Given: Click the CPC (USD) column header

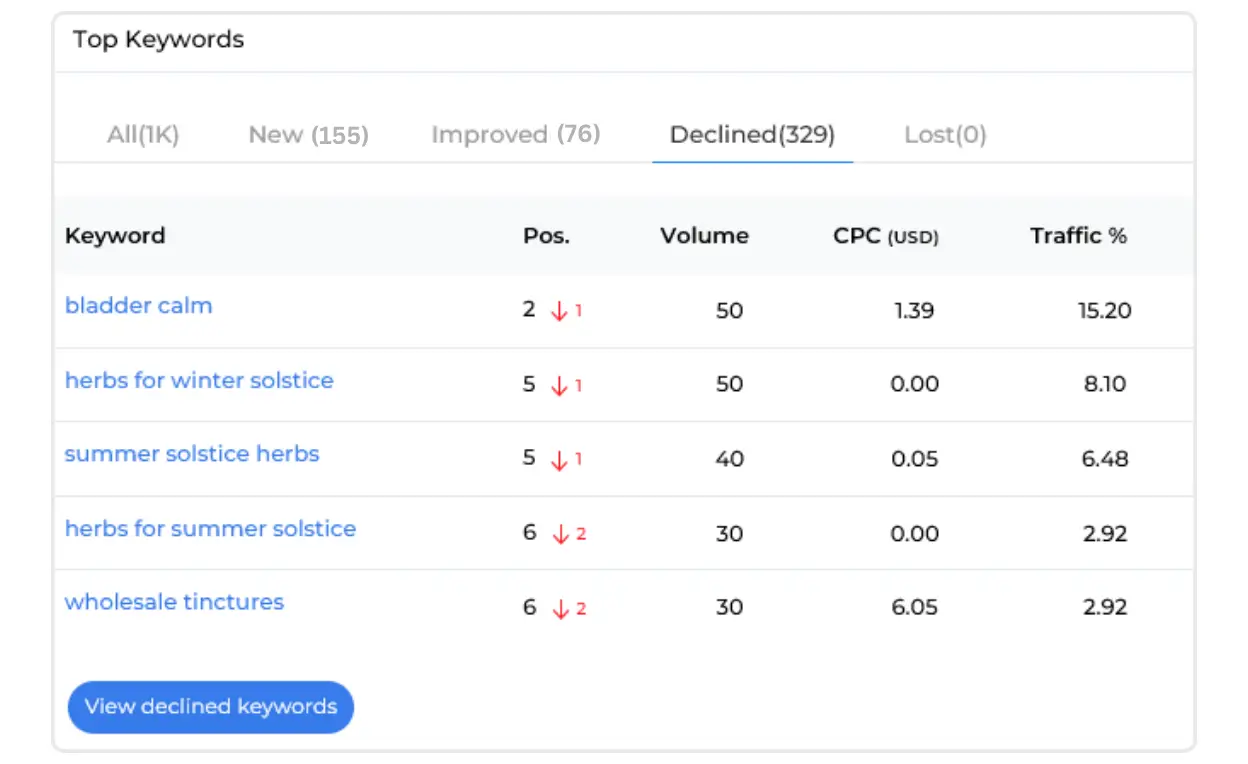Looking at the screenshot, I should click(x=885, y=236).
